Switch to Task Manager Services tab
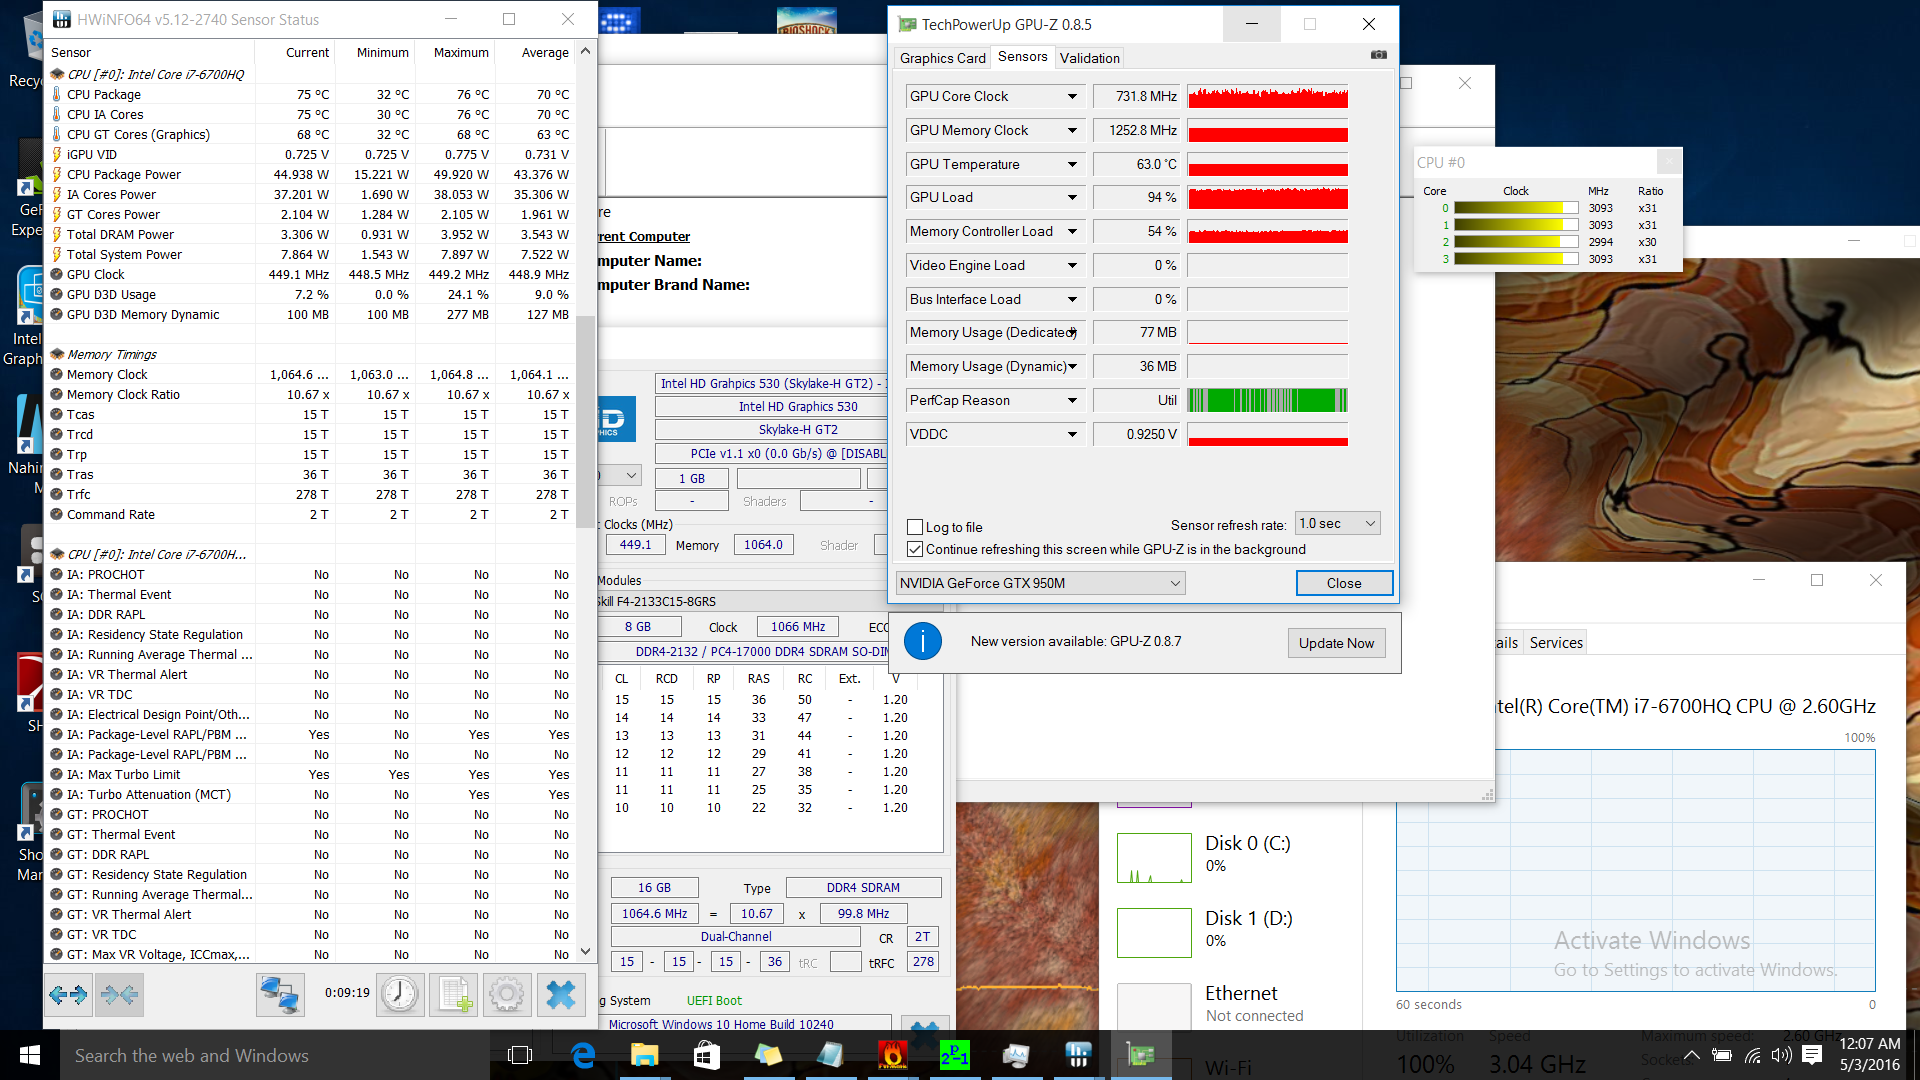The image size is (1920, 1080). (1556, 642)
